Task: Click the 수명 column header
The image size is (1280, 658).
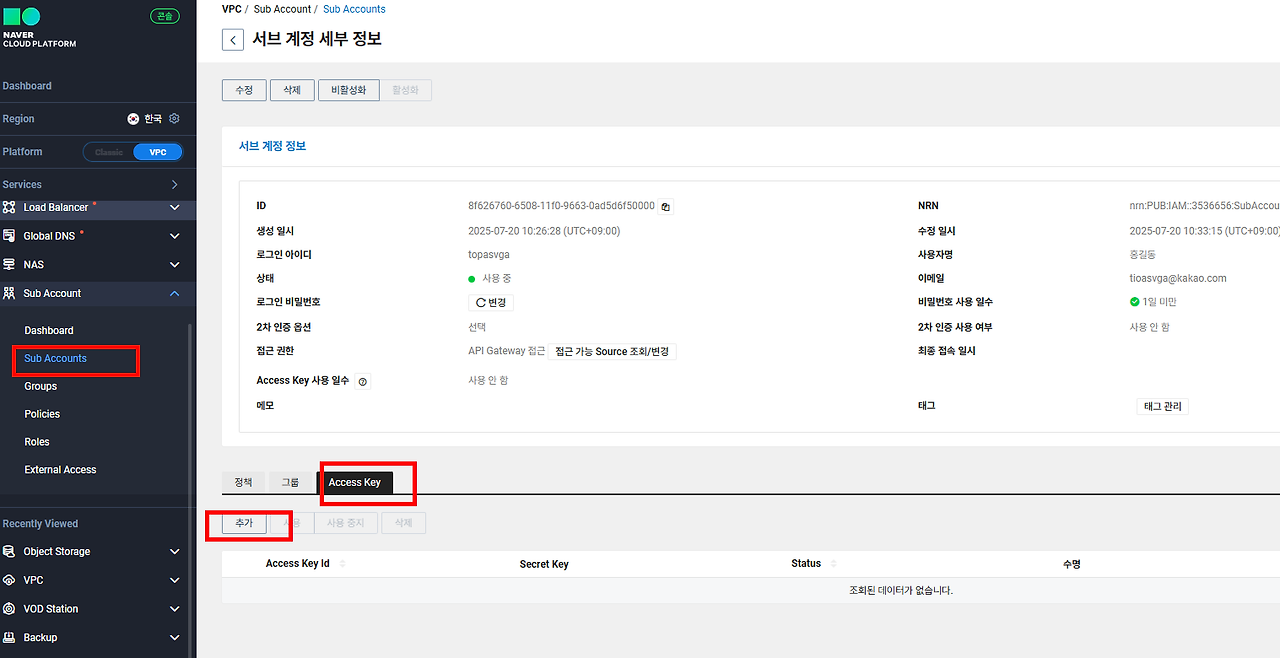Action: (1071, 564)
